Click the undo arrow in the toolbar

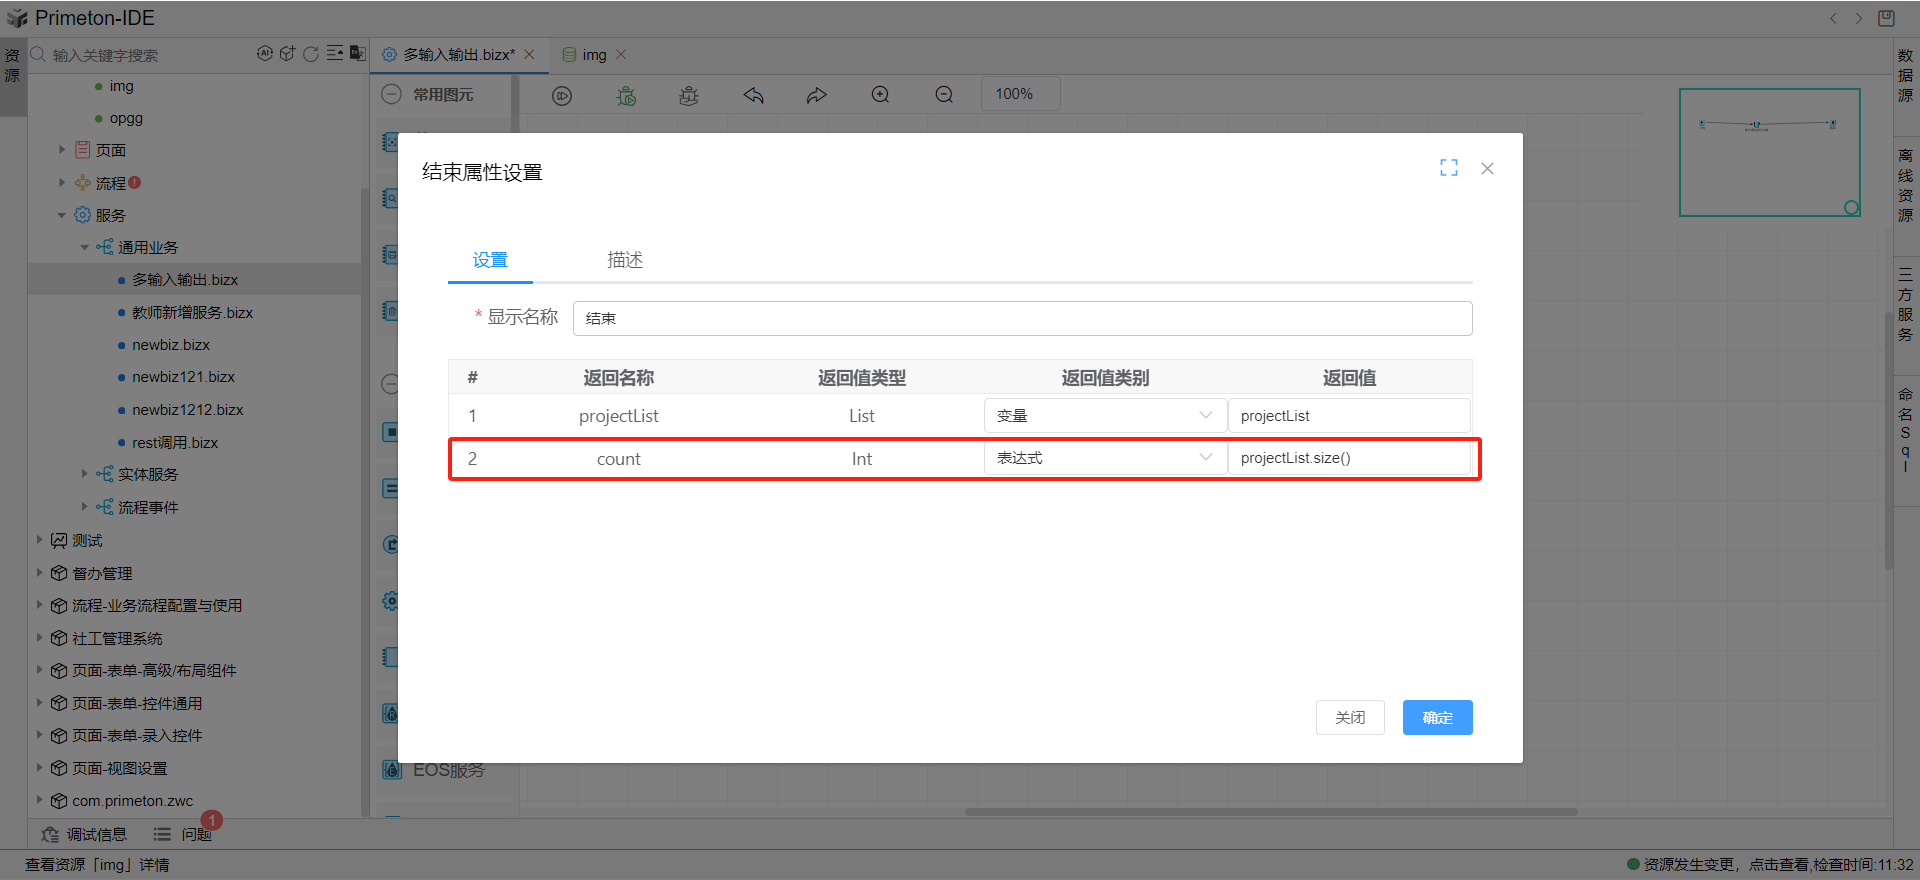[753, 95]
